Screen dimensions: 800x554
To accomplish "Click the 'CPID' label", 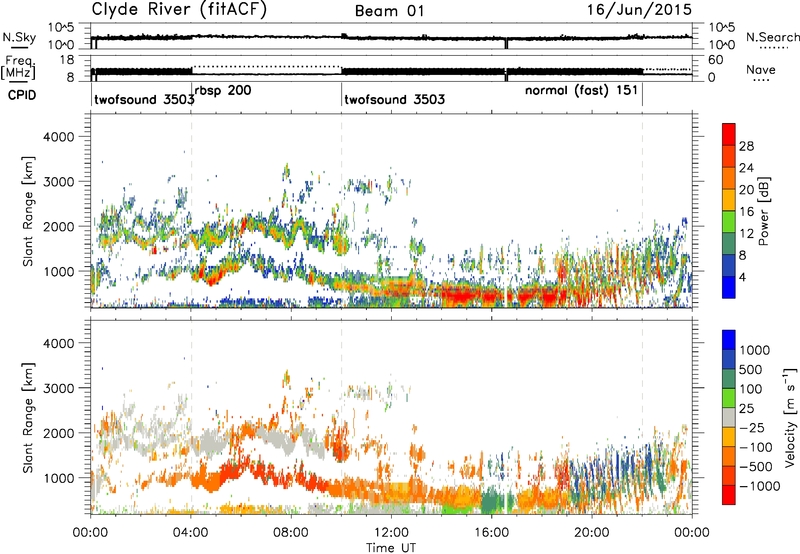I will point(22,95).
